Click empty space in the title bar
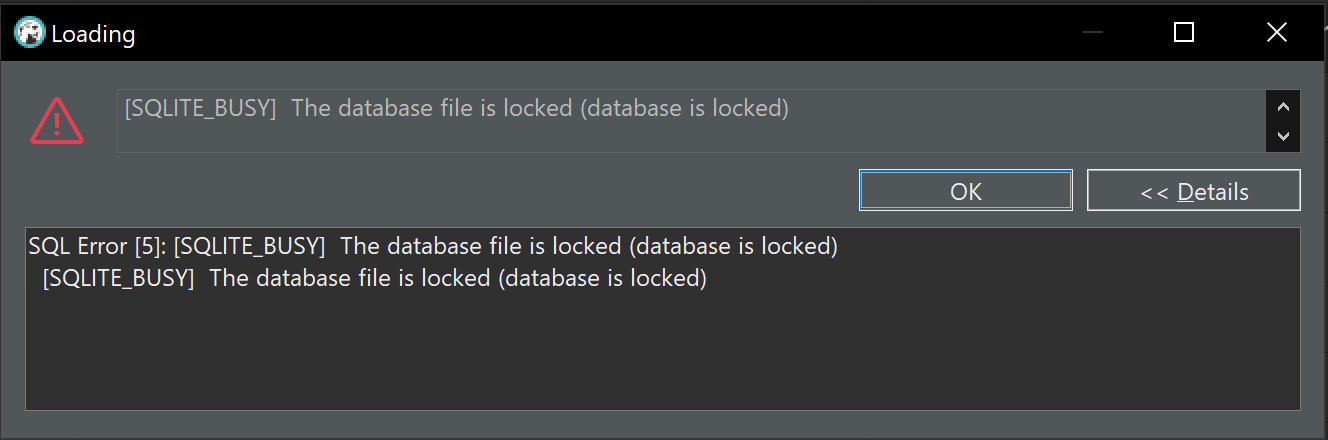Image resolution: width=1328 pixels, height=440 pixels. 600,33
